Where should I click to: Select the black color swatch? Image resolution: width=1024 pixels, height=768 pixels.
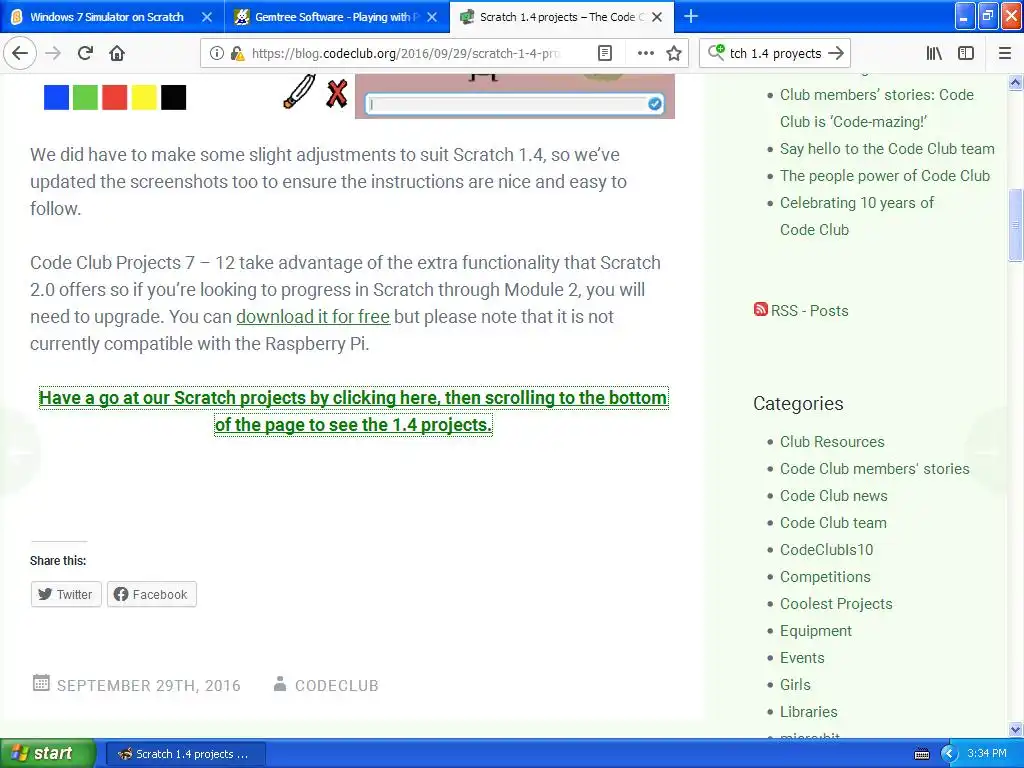tap(174, 97)
